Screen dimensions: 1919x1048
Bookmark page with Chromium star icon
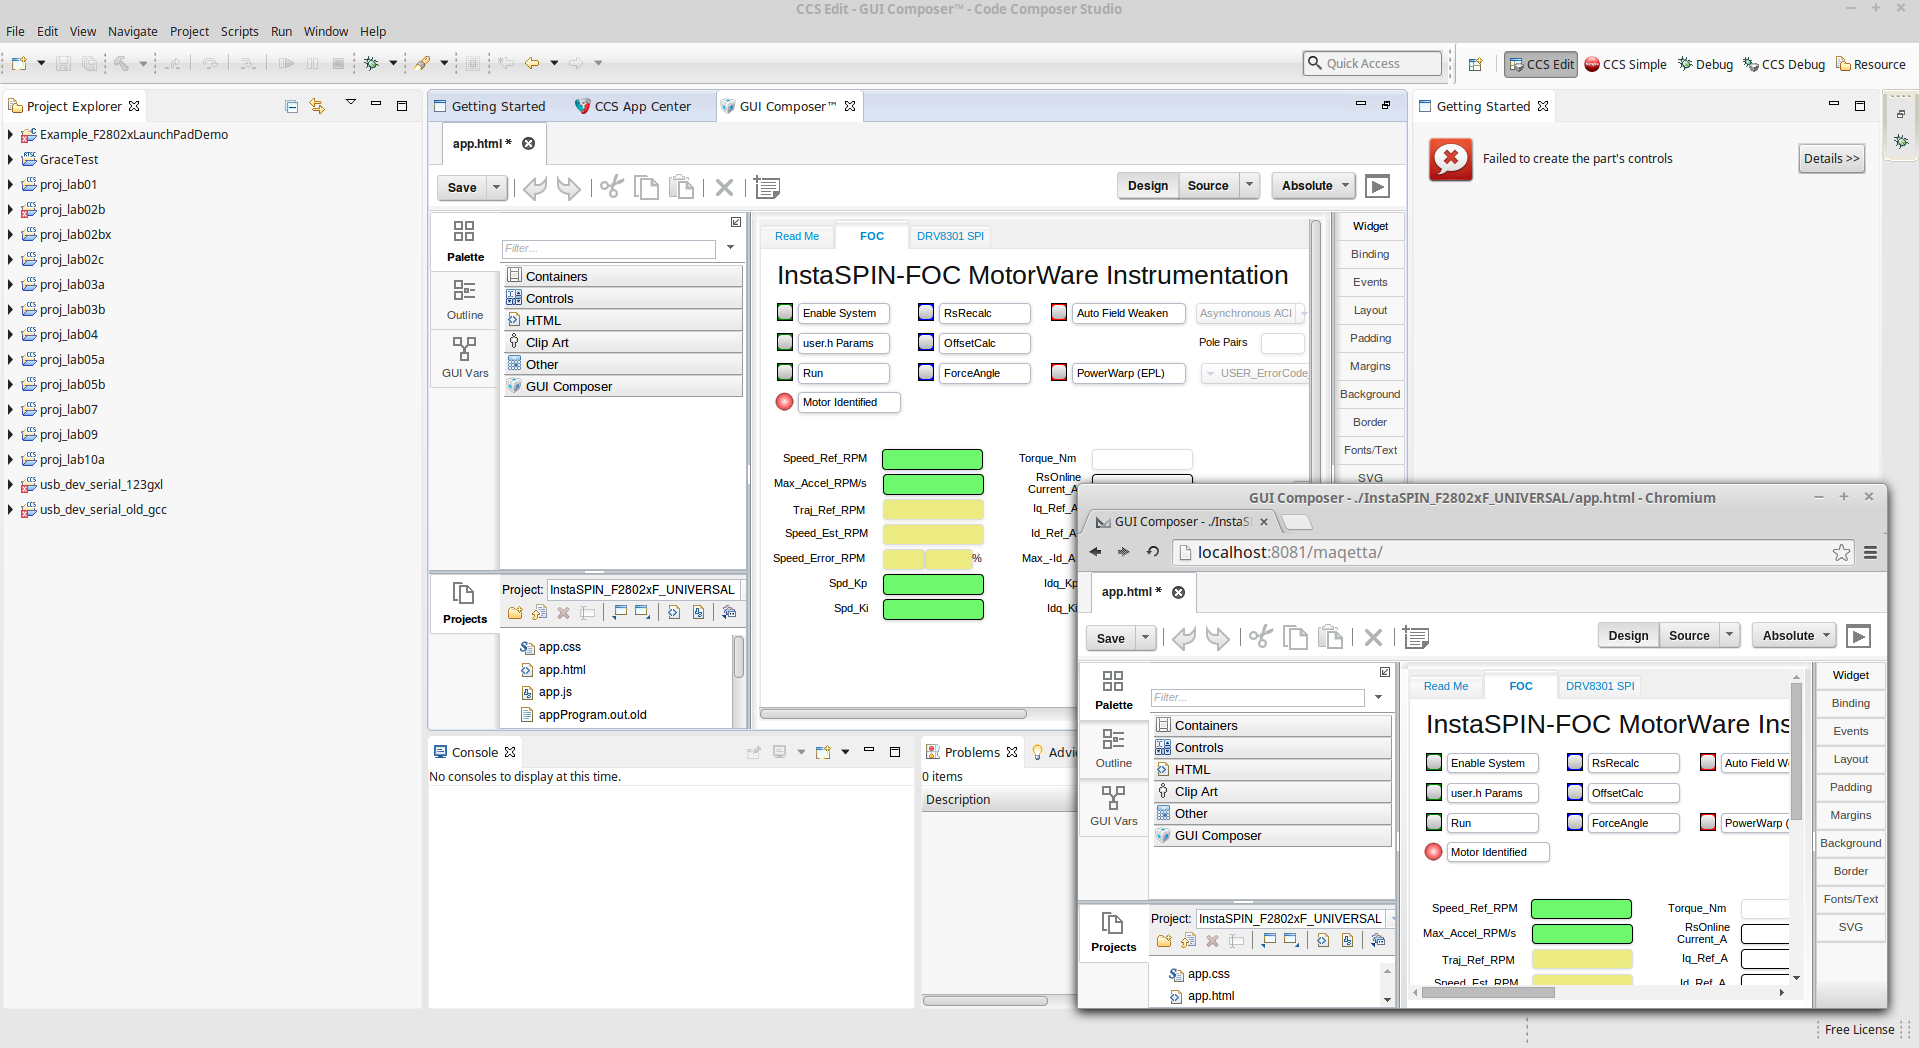[1841, 552]
